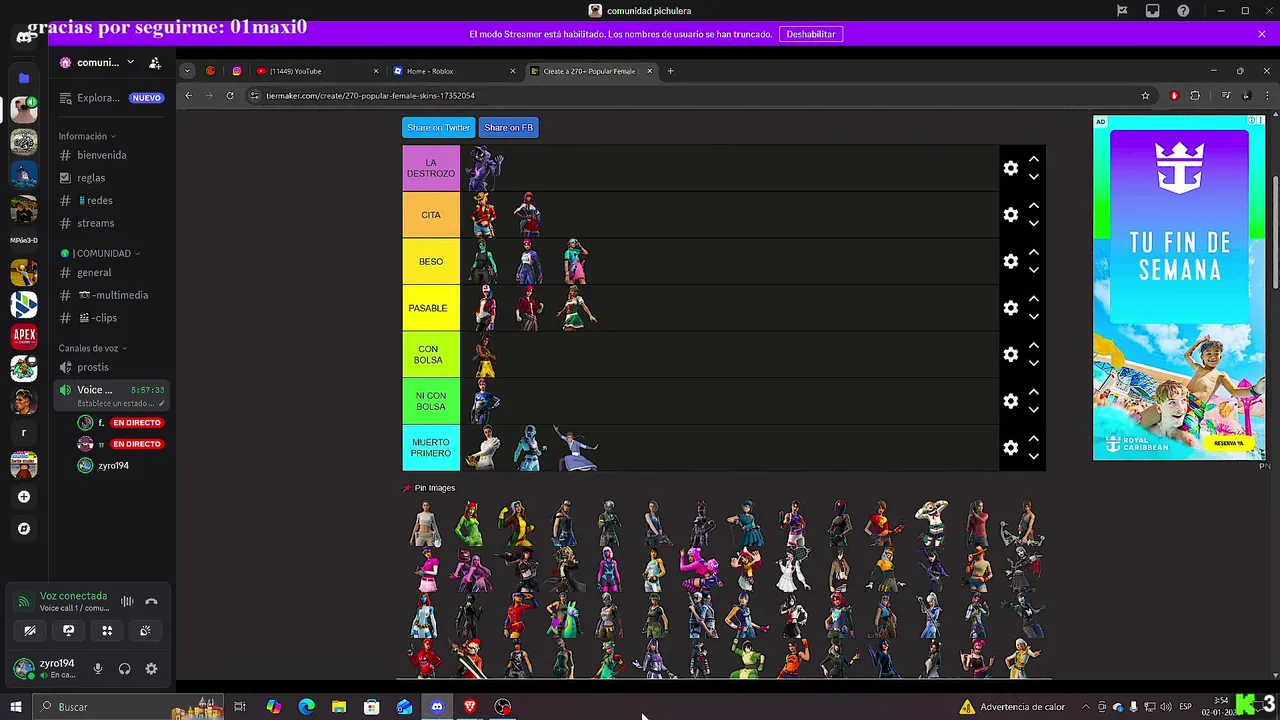Move CITA tier up with arrow
The height and width of the screenshot is (720, 1280).
(x=1034, y=206)
